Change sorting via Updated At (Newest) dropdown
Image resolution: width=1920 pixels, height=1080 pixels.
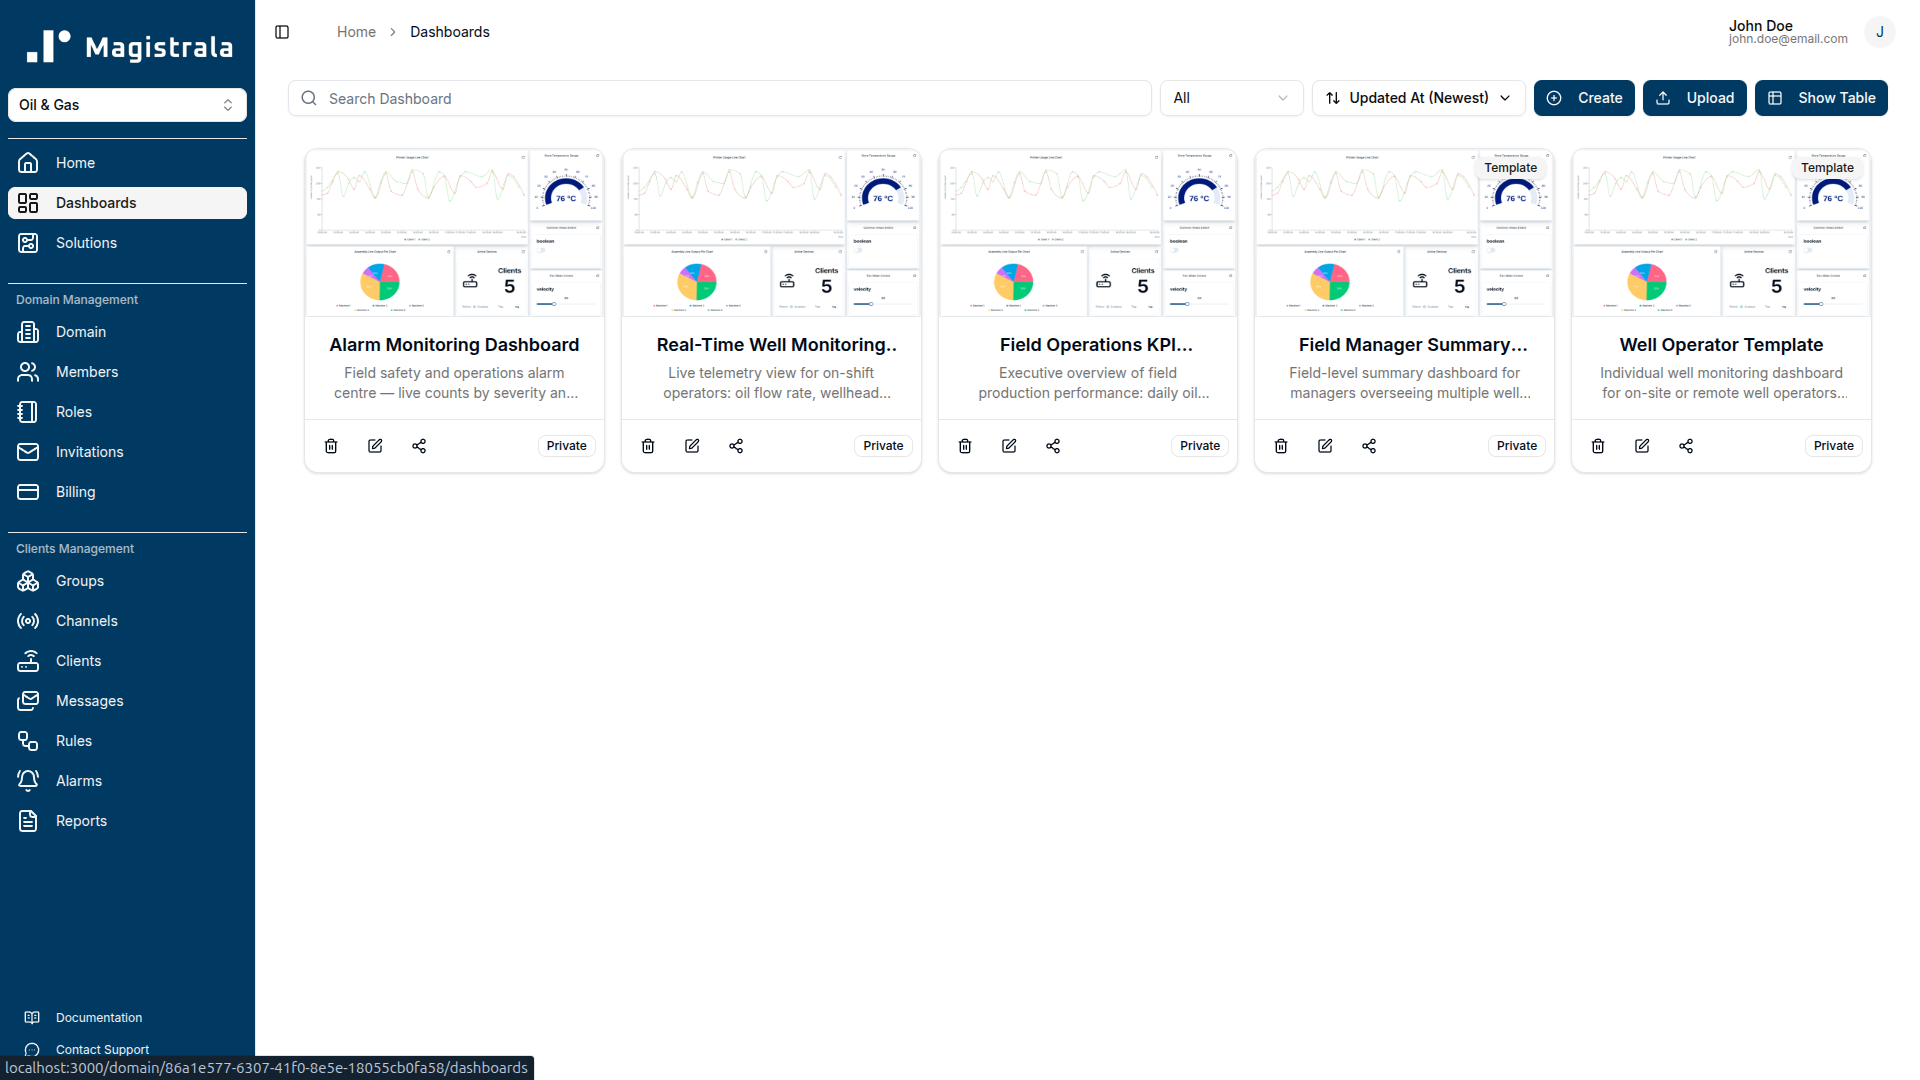(1417, 97)
